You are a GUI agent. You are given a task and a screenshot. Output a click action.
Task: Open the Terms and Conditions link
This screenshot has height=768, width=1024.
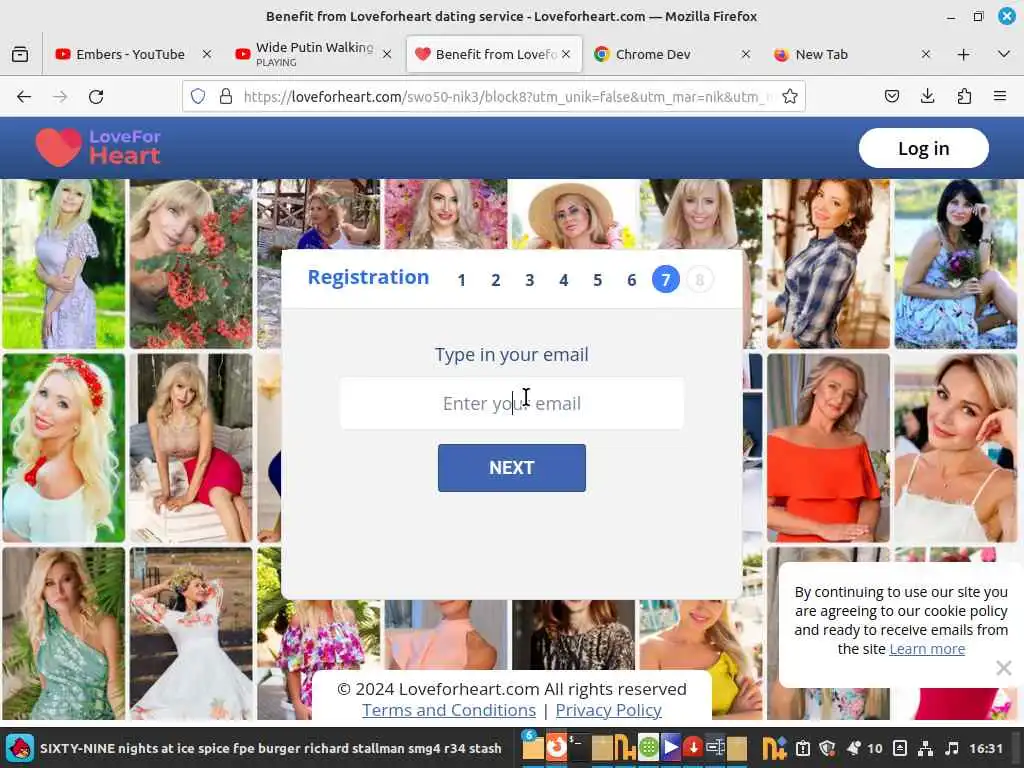(449, 710)
